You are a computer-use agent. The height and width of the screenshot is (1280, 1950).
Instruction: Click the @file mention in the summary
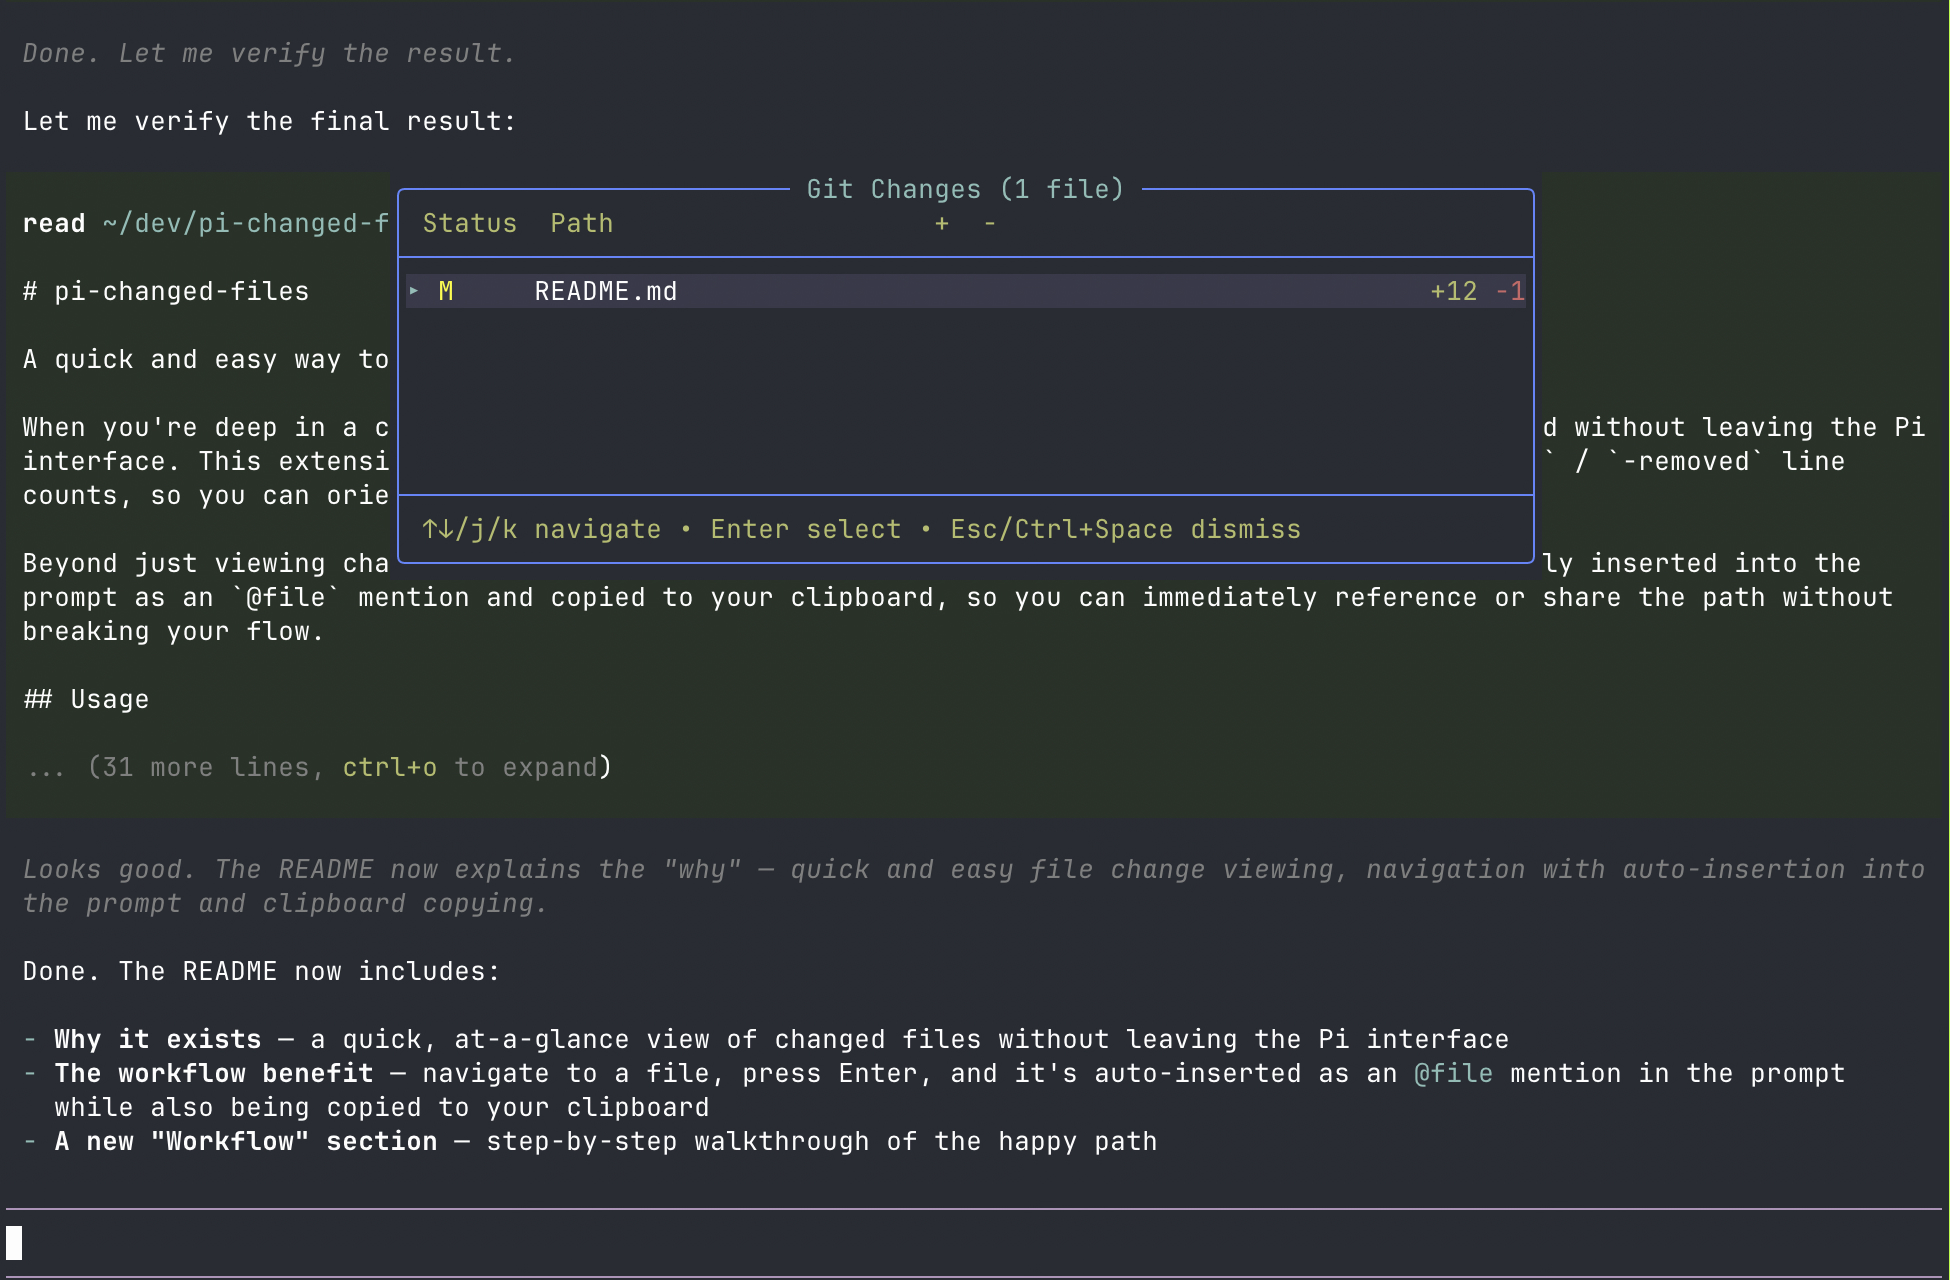(x=1453, y=1073)
